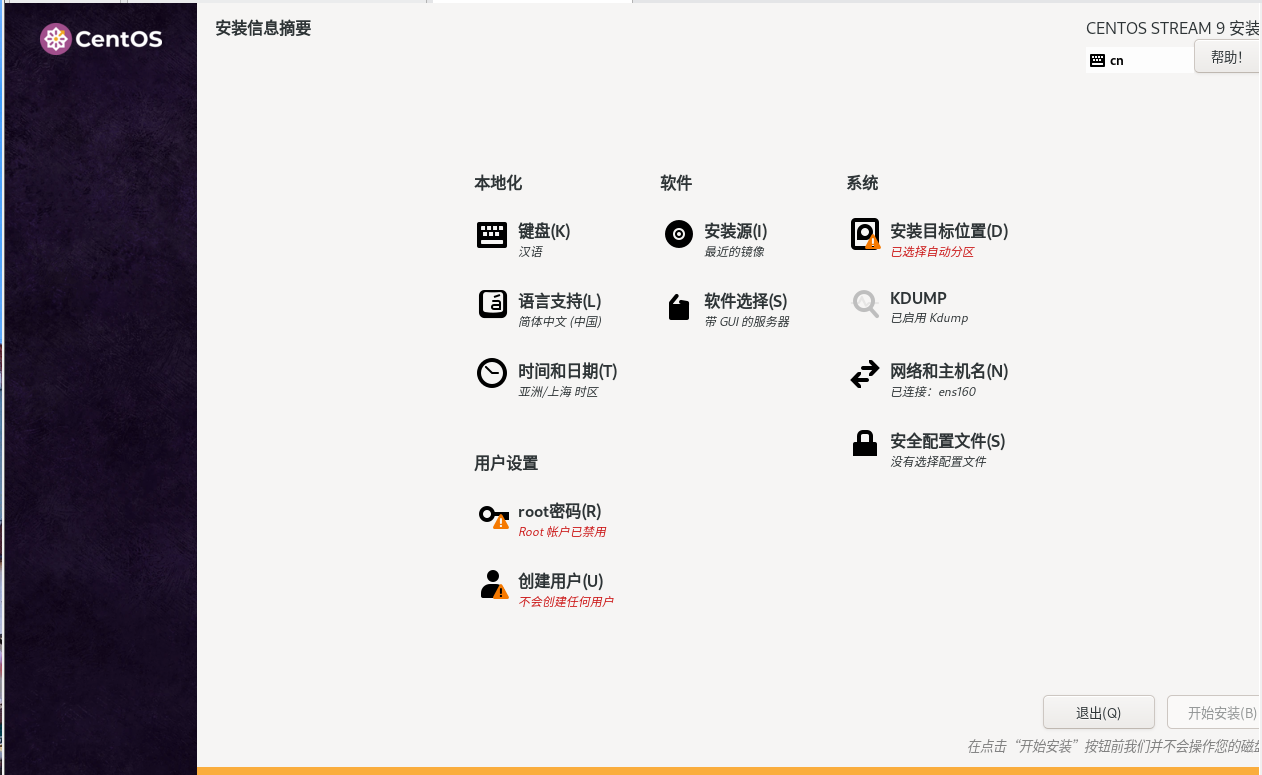Viewport: 1262px width, 775px height.
Task: Click the red warning 已选择自动分区
Action: (932, 252)
